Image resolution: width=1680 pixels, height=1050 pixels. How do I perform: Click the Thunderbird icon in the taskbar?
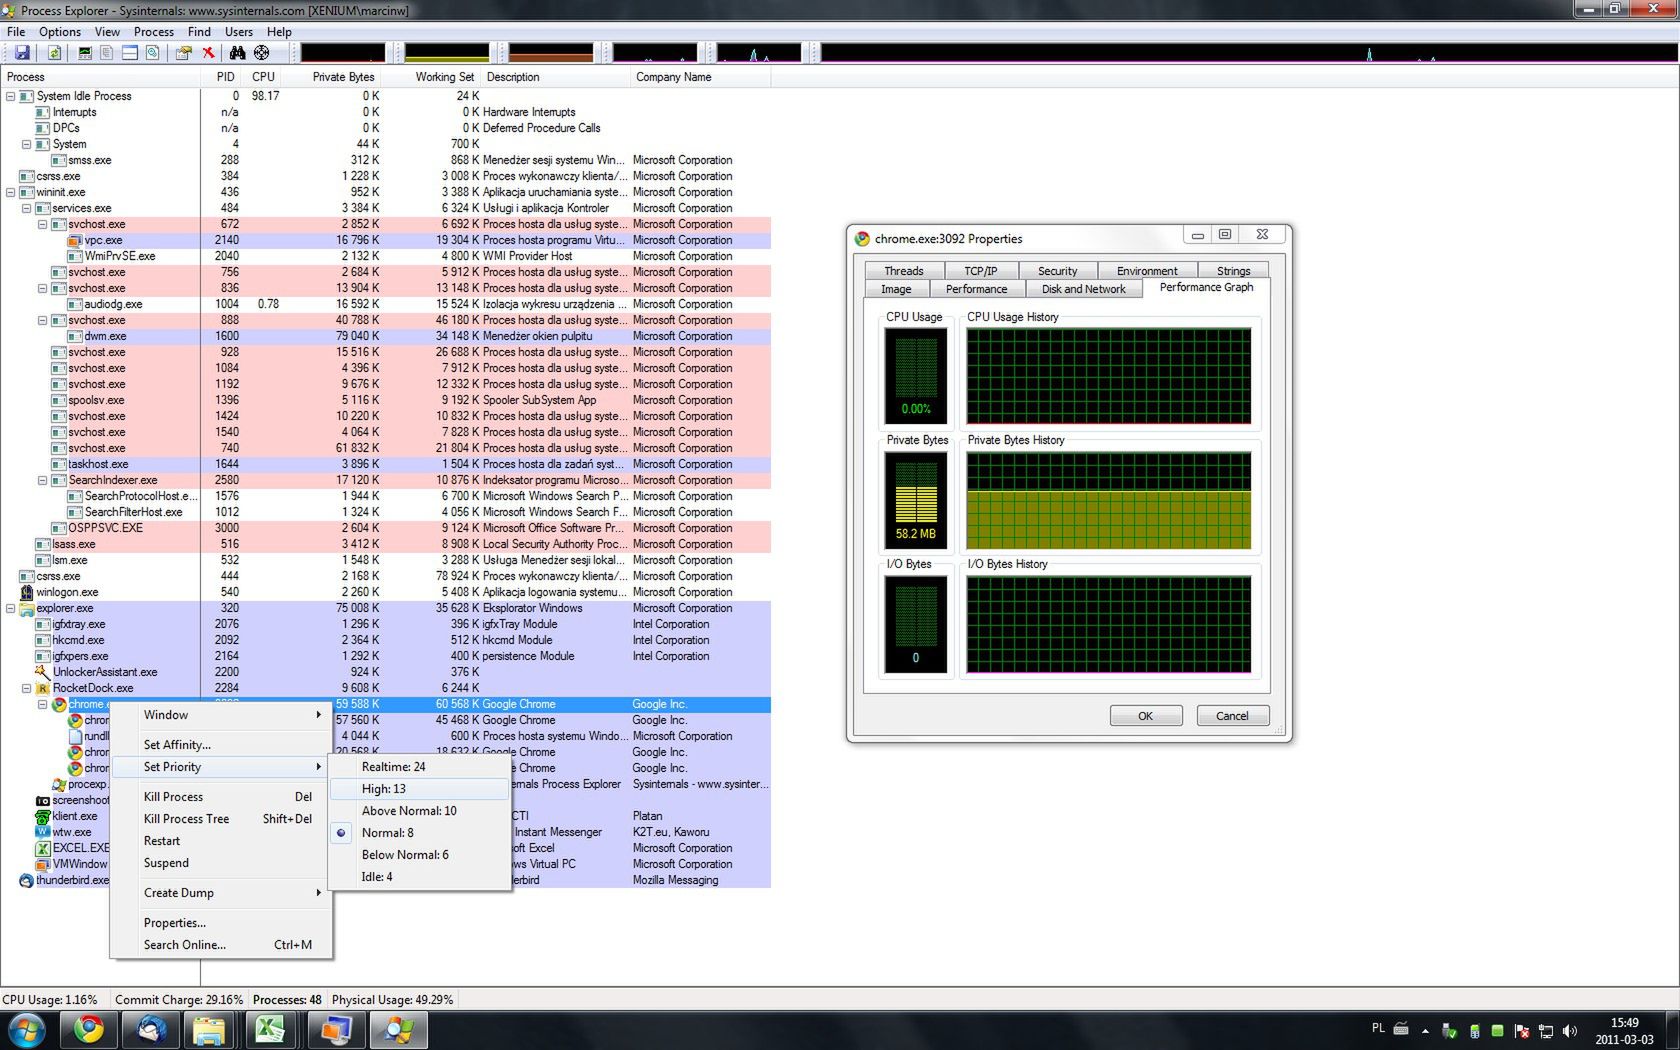pyautogui.click(x=151, y=1029)
